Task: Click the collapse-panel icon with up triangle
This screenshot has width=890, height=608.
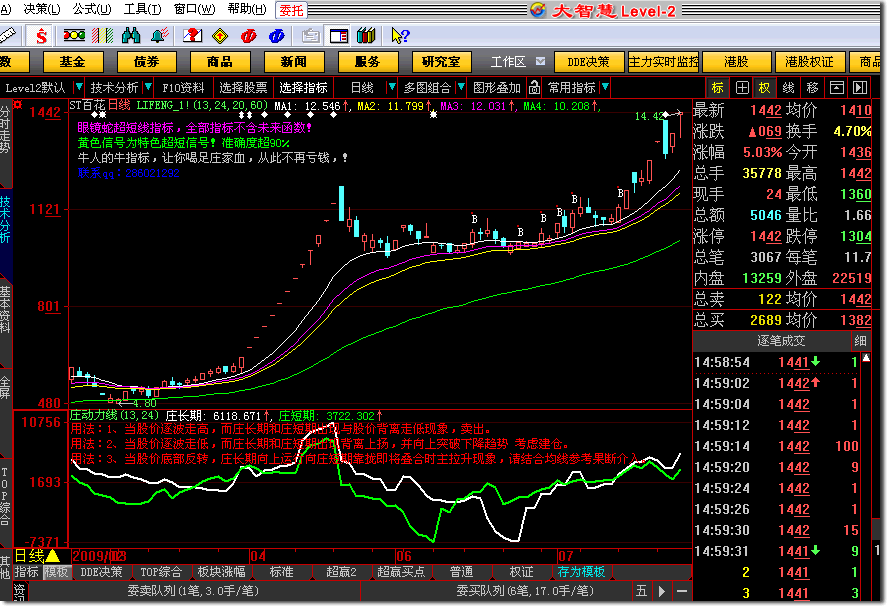Action: point(837,87)
